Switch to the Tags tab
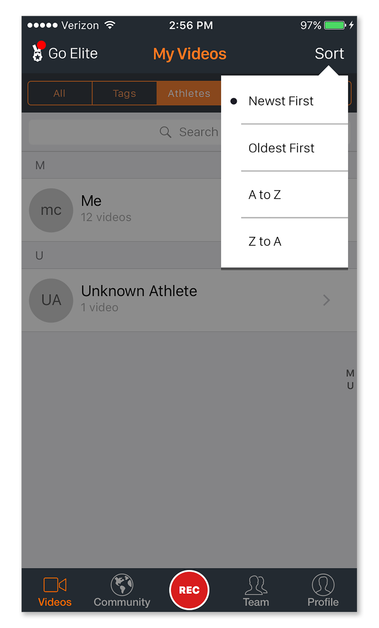379x628 pixels. 124,93
